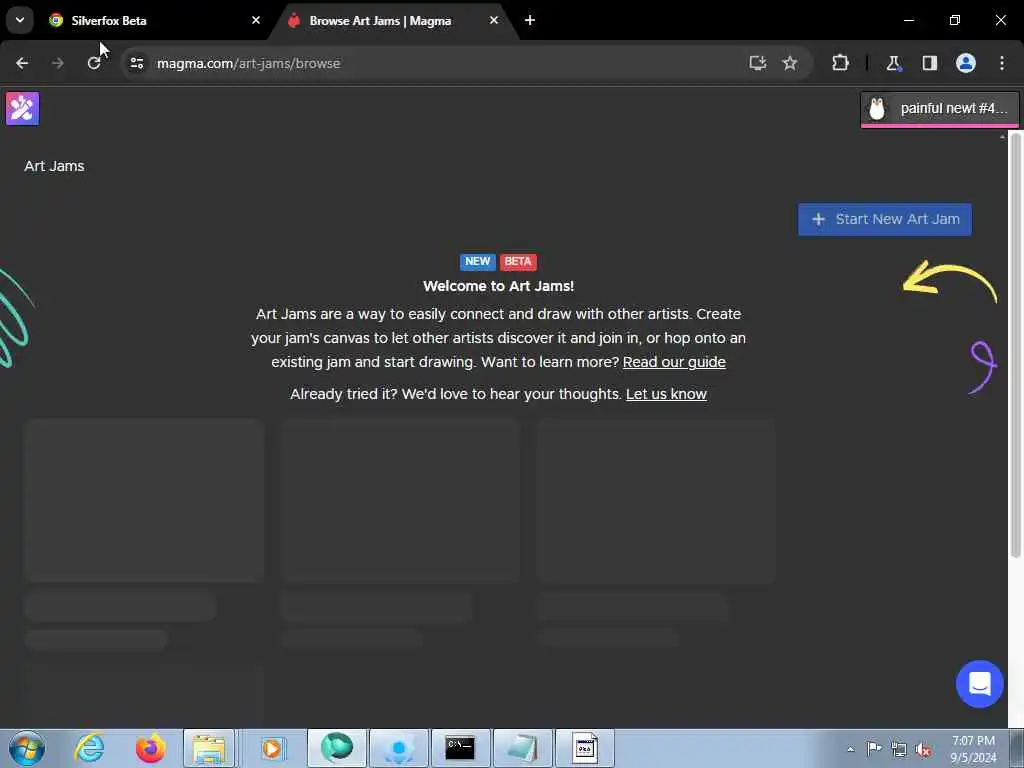Viewport: 1024px width, 768px height.
Task: Open File Explorer from the taskbar
Action: [209, 748]
